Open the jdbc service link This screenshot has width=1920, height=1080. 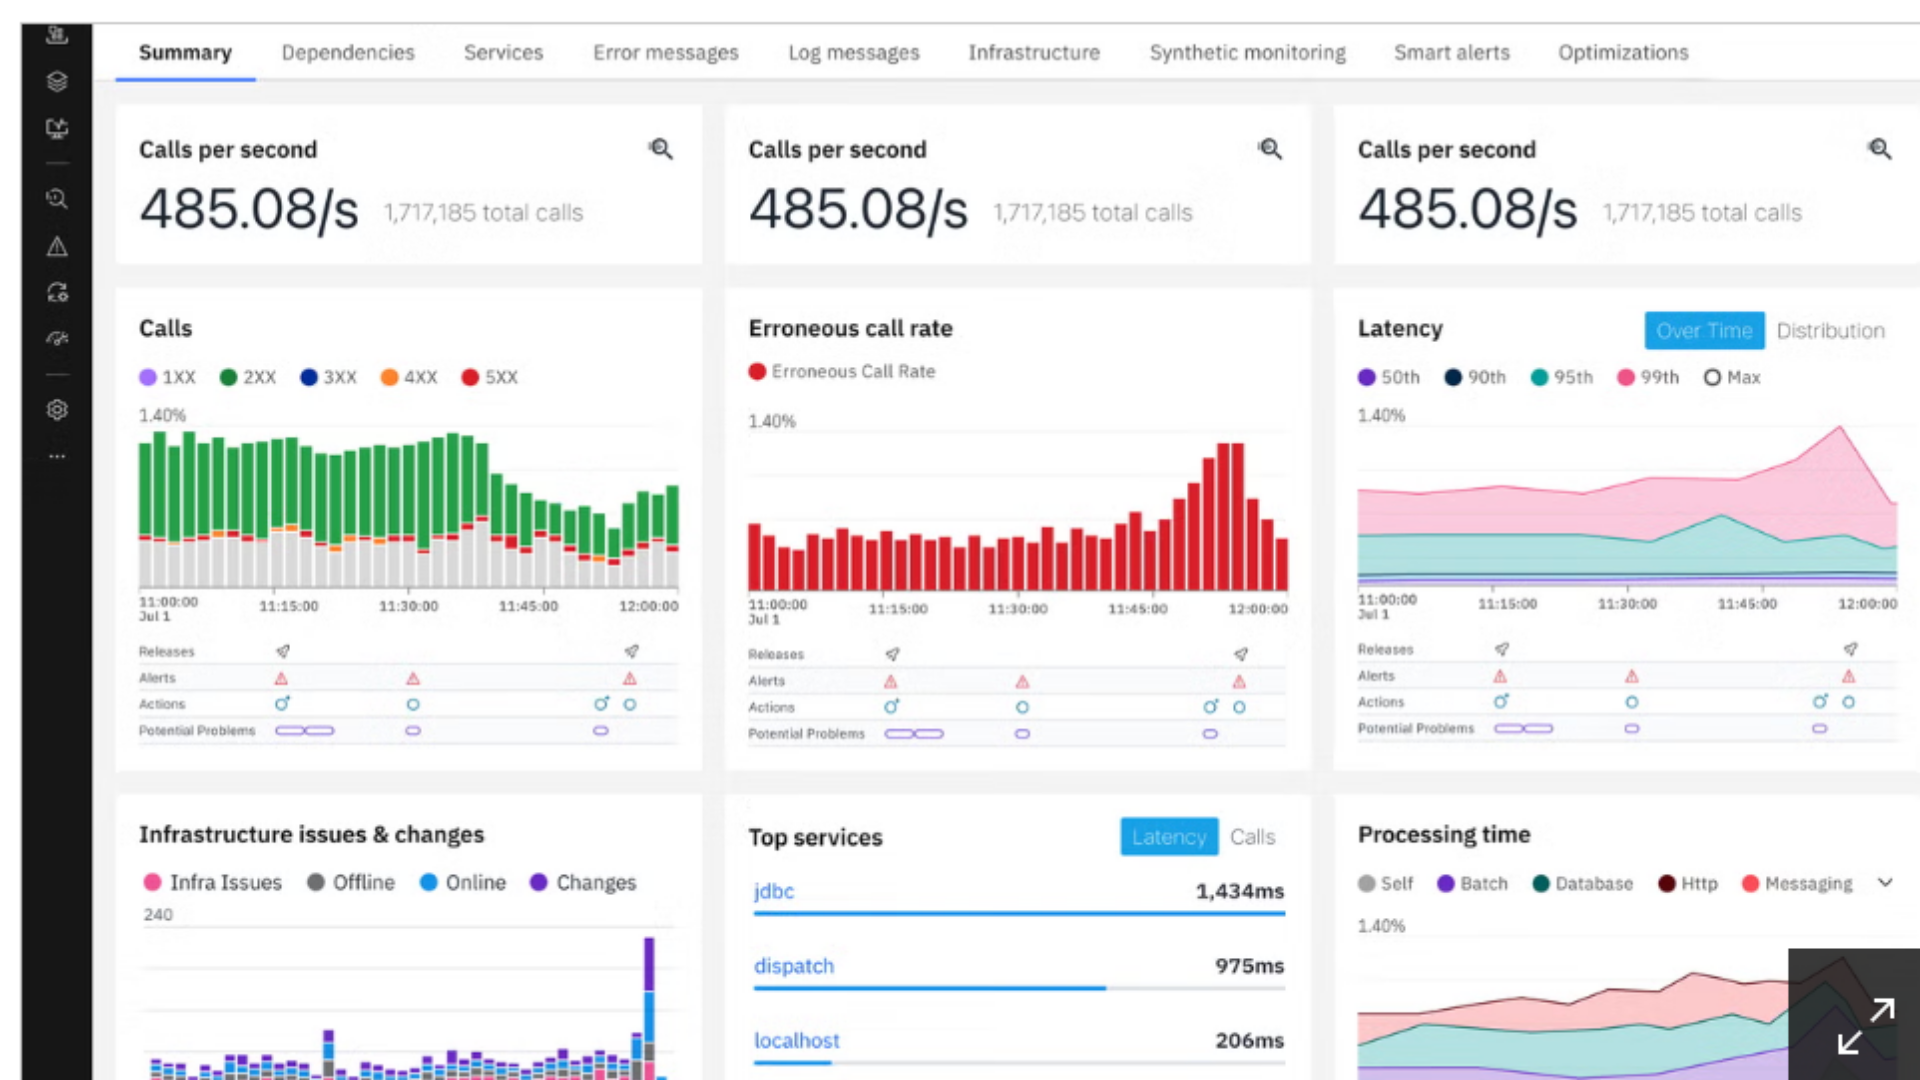[x=774, y=891]
